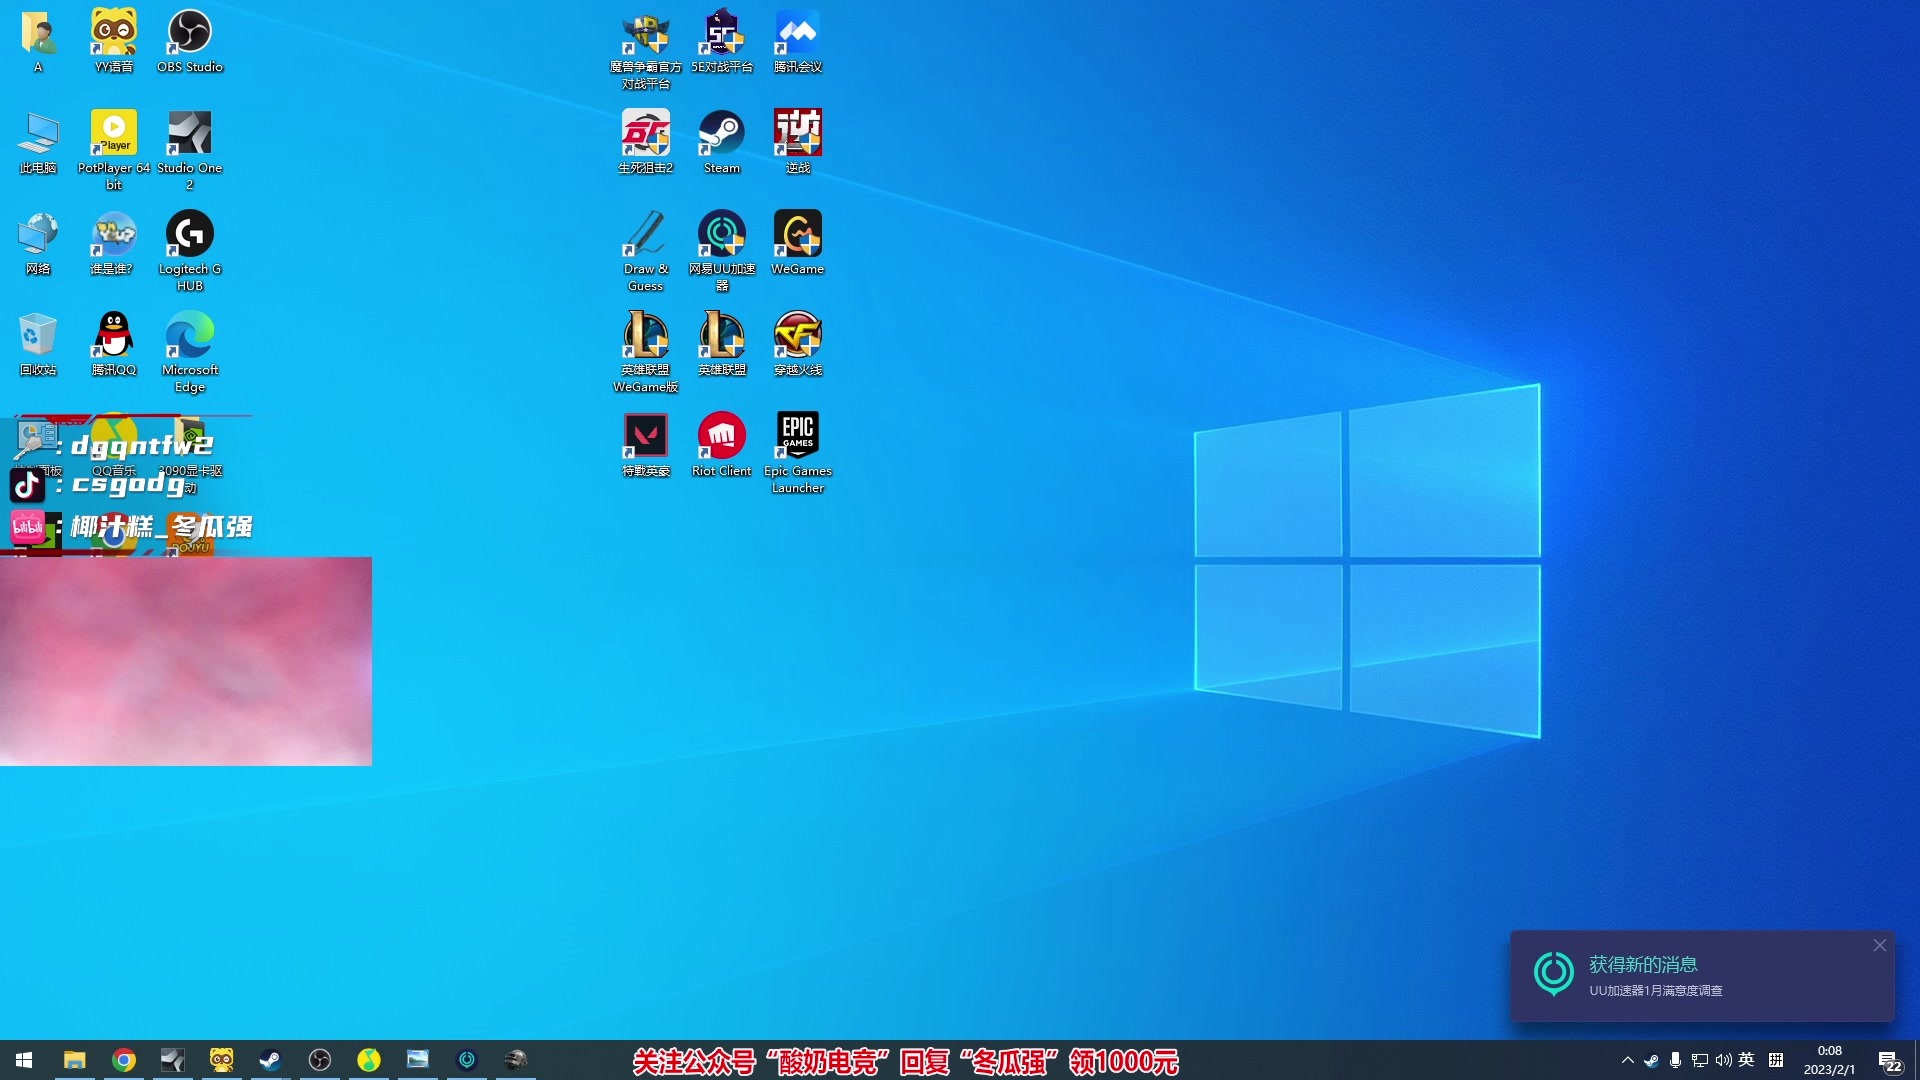Open the OBS Studio desktop shortcut

[x=189, y=34]
